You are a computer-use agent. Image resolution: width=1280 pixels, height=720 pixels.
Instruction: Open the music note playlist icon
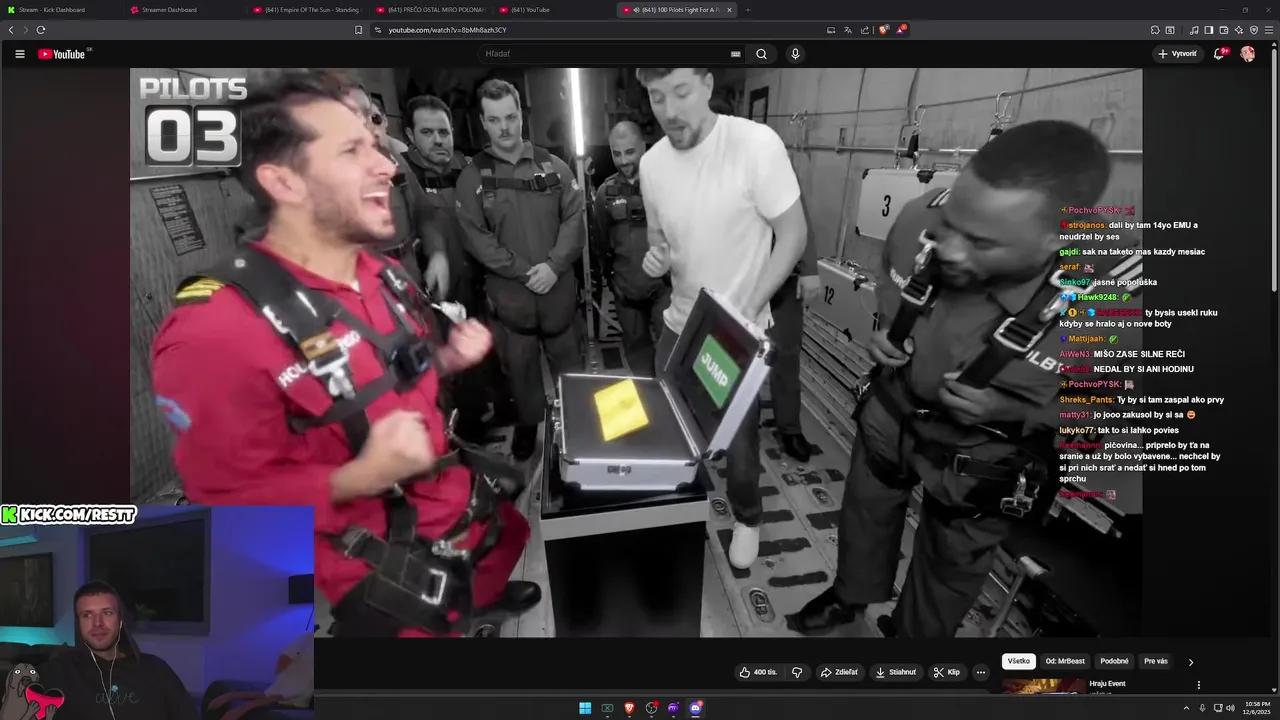[1194, 30]
